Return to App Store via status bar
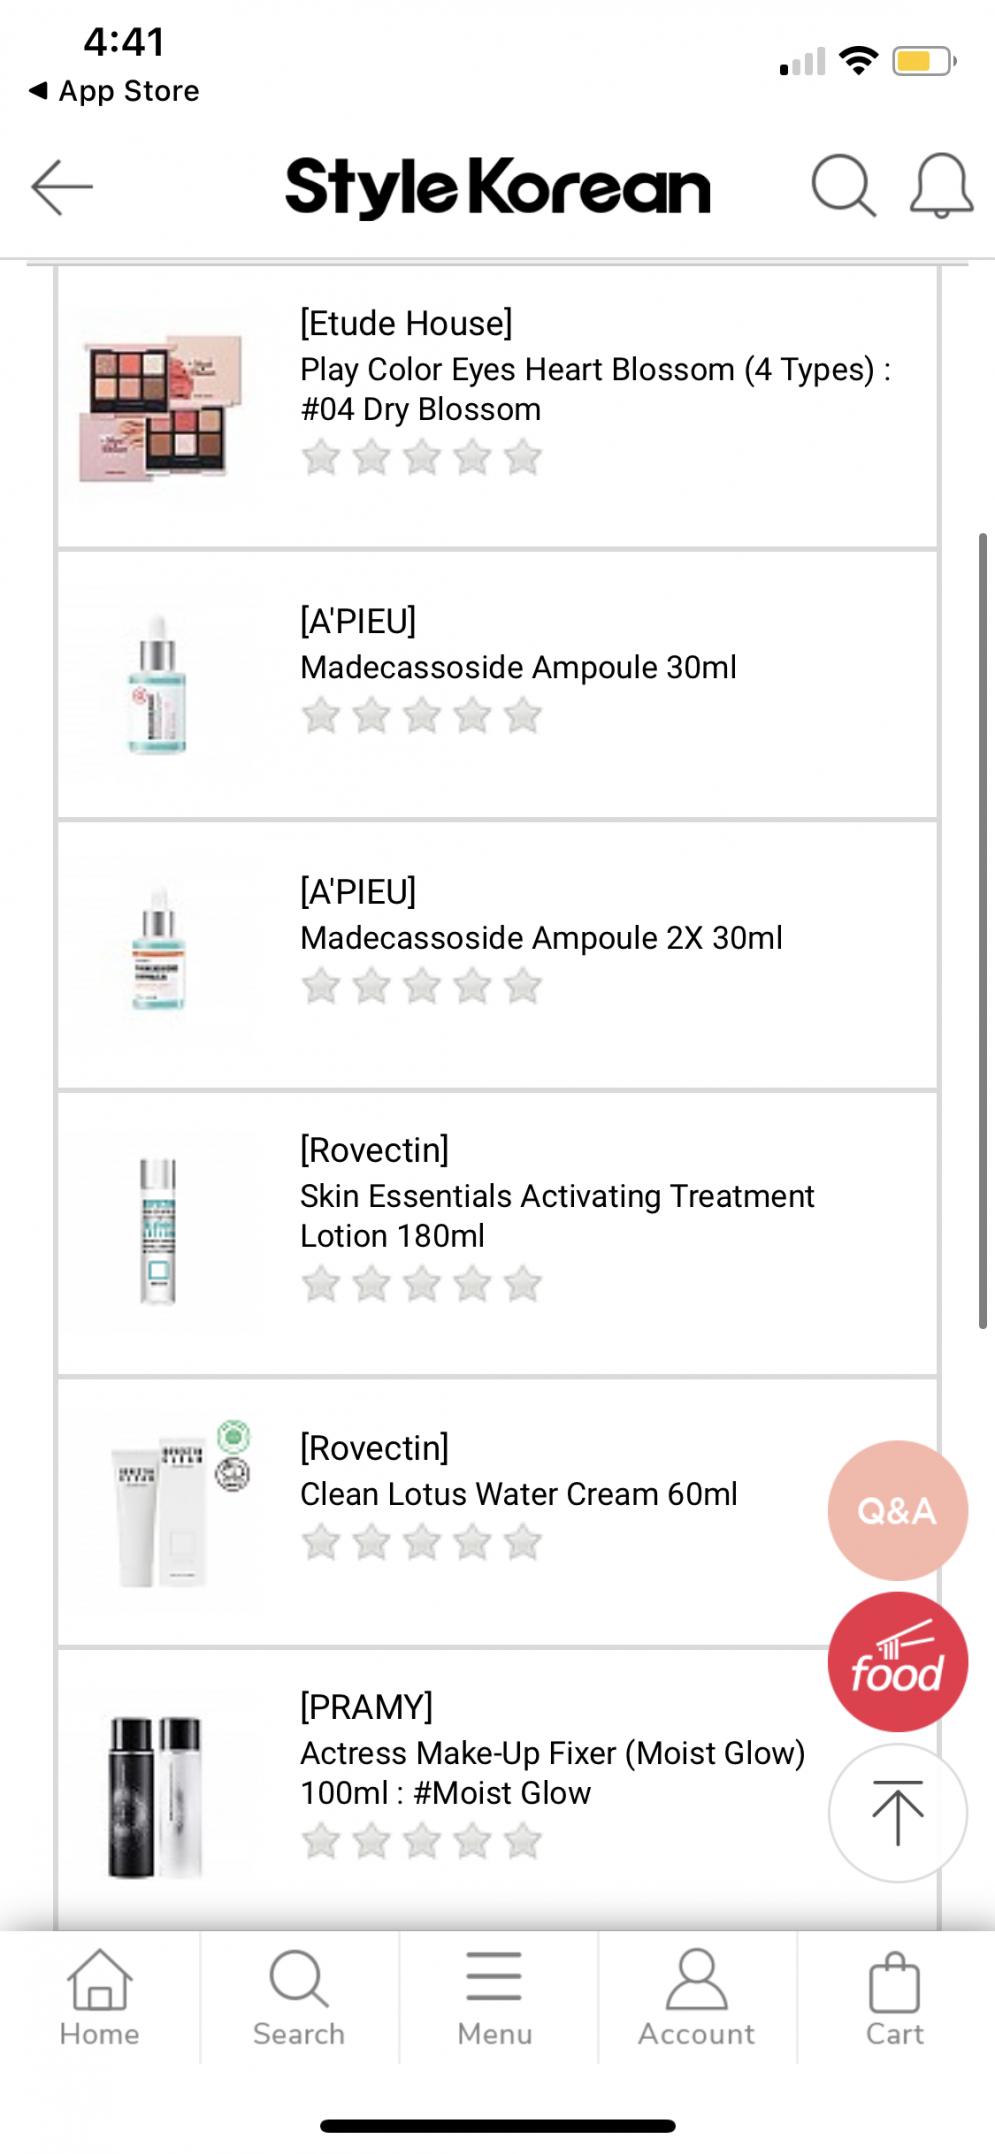Image resolution: width=995 pixels, height=2154 pixels. [115, 91]
